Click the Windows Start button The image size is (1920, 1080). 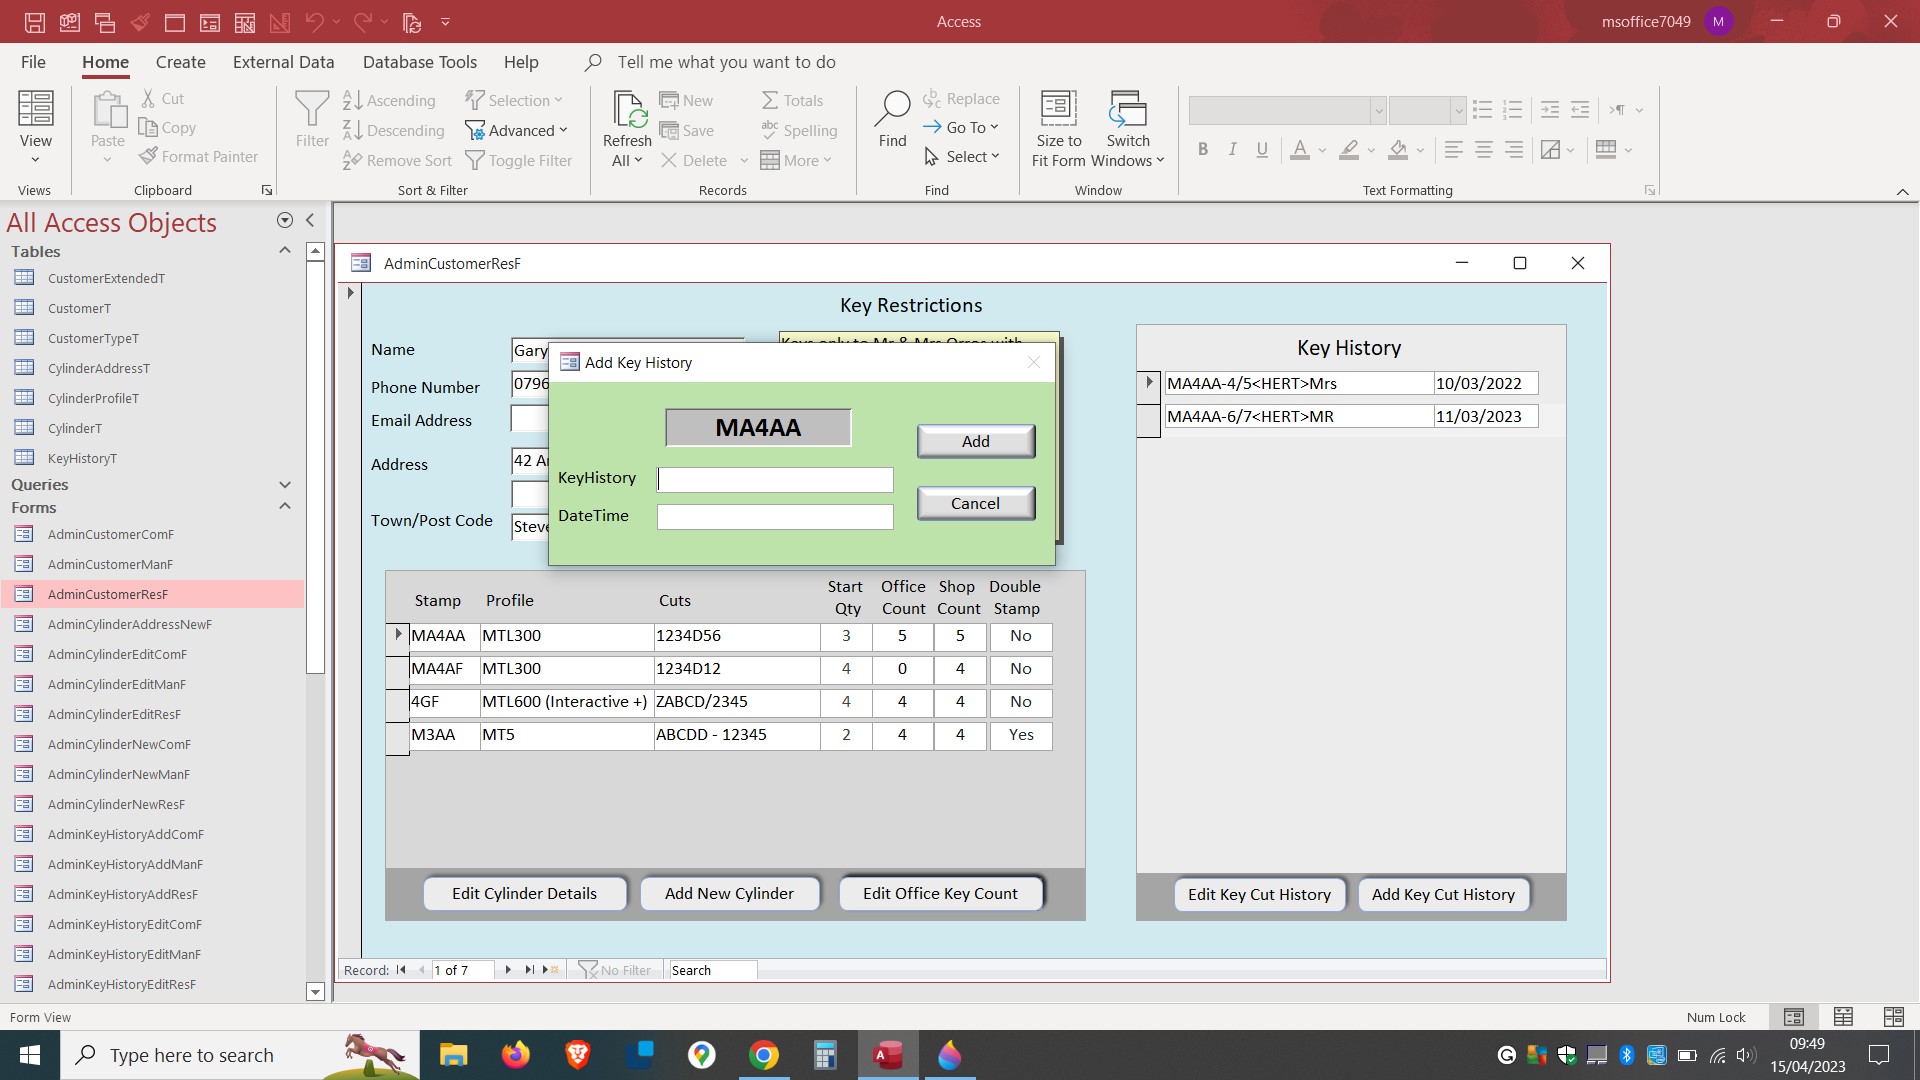[x=30, y=1055]
